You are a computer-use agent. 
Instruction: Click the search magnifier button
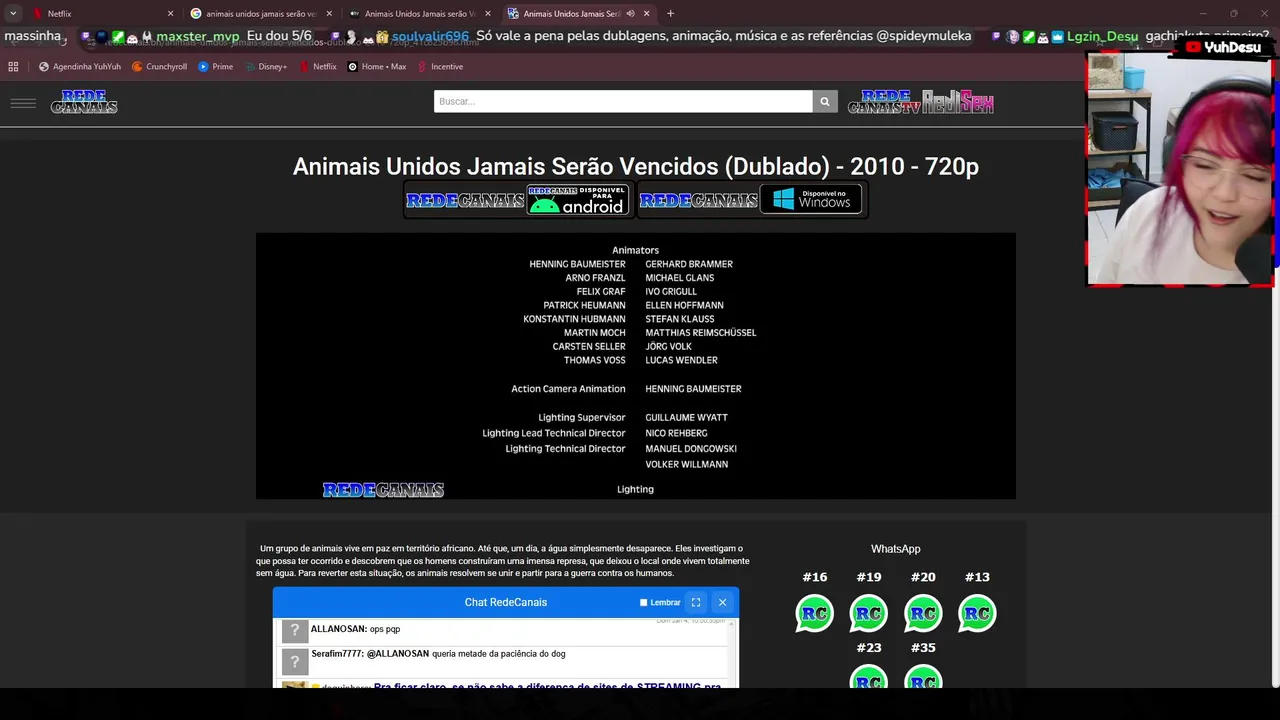click(825, 101)
